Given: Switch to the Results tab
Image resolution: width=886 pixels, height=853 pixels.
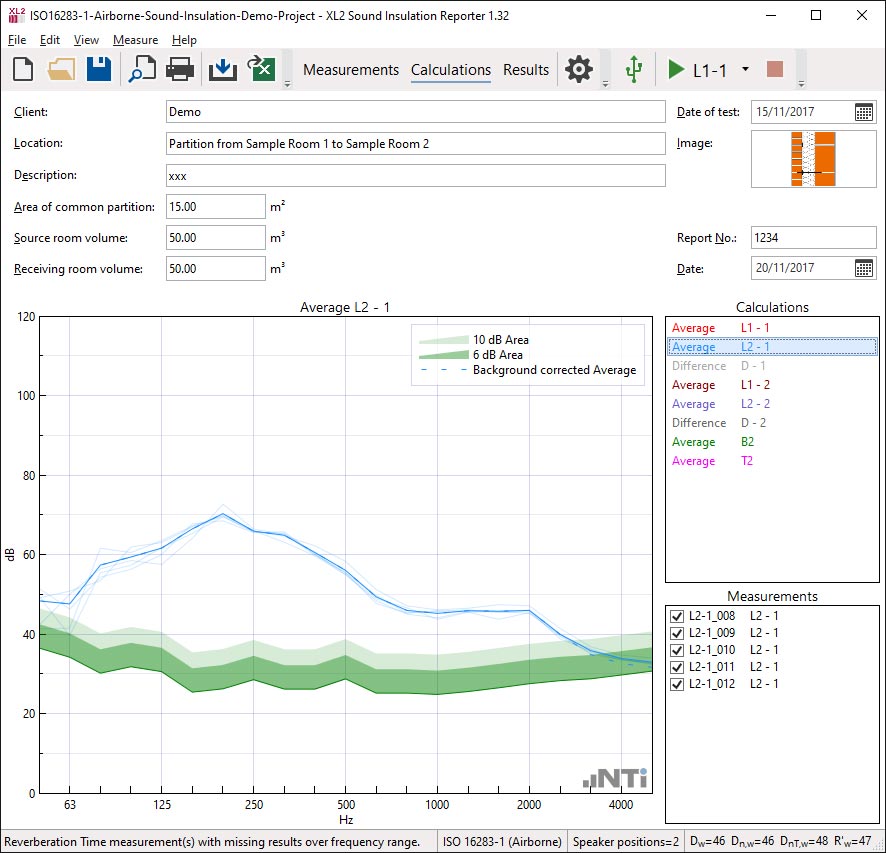Looking at the screenshot, I should [x=526, y=70].
